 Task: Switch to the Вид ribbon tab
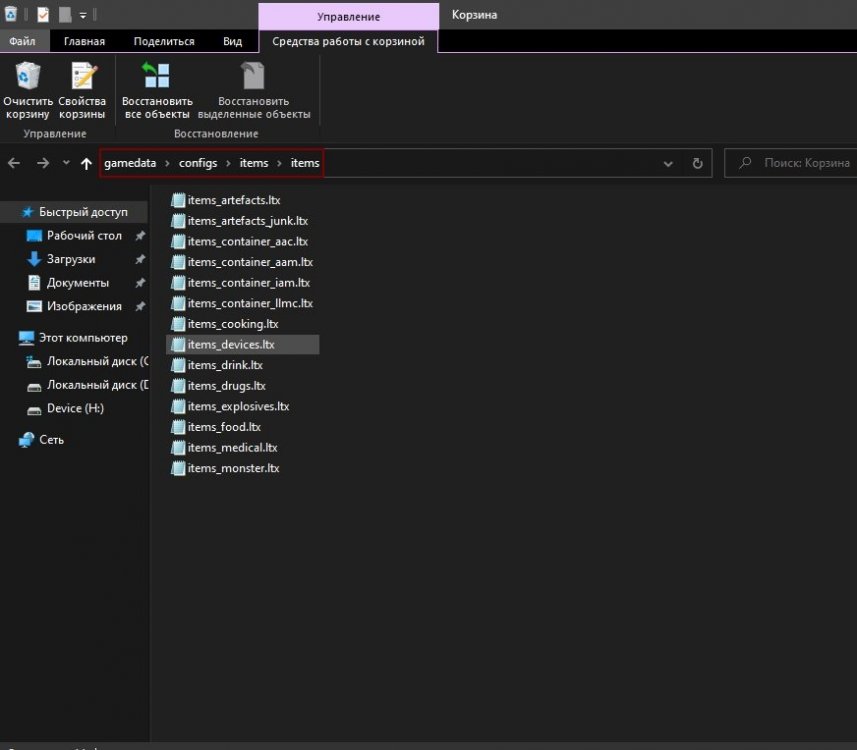coord(232,42)
